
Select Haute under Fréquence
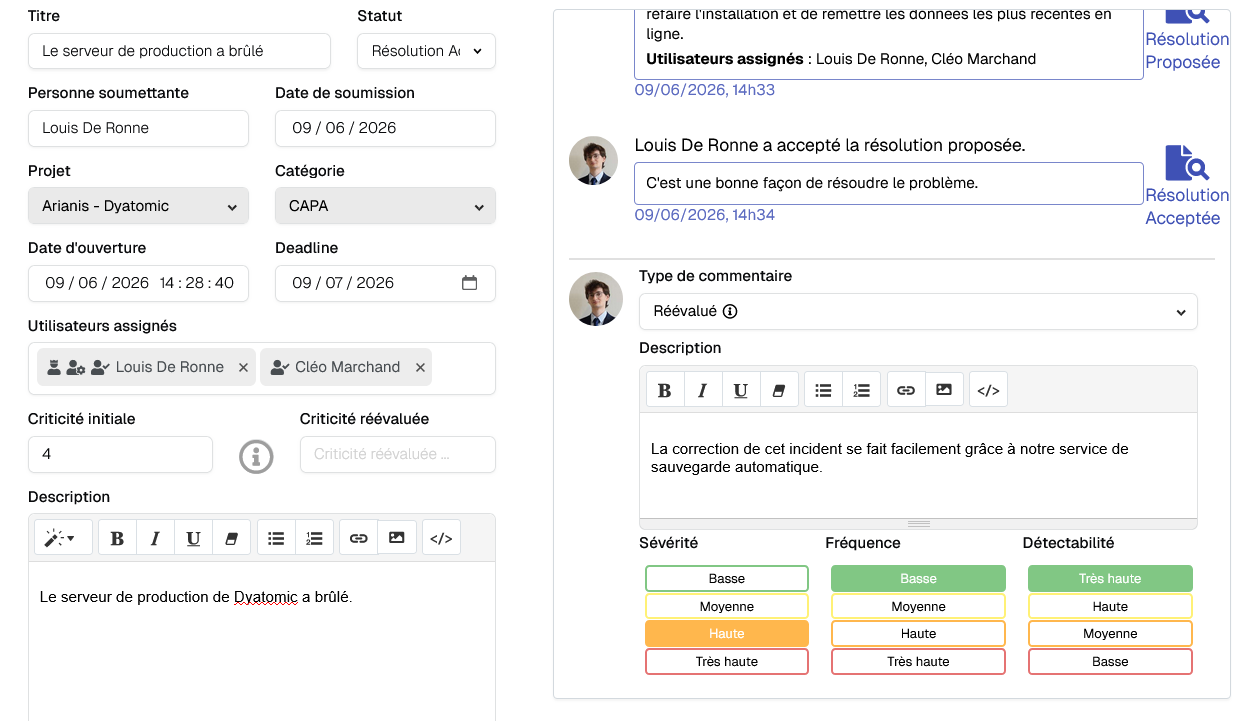[x=918, y=633]
